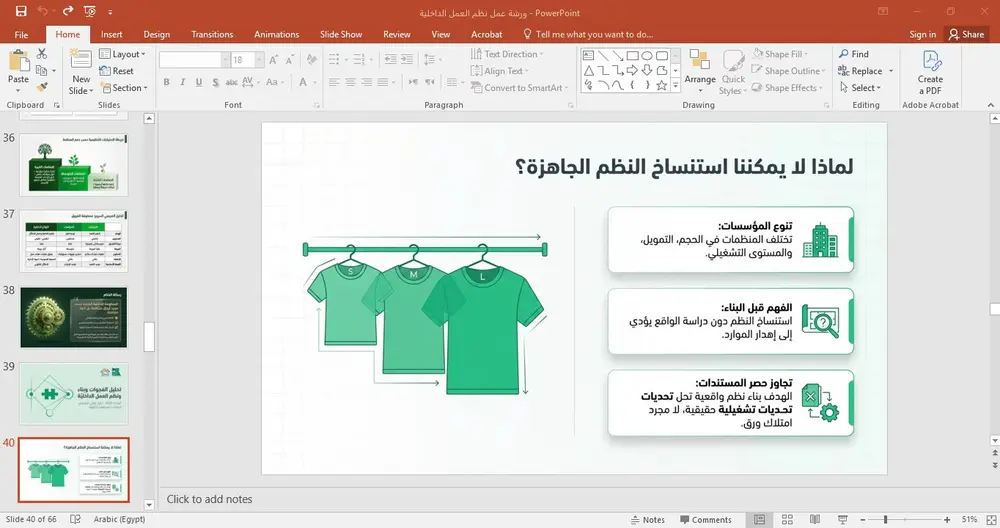Select the rectangle shape in shapes gallery
1000x528 pixels.
(x=632, y=55)
